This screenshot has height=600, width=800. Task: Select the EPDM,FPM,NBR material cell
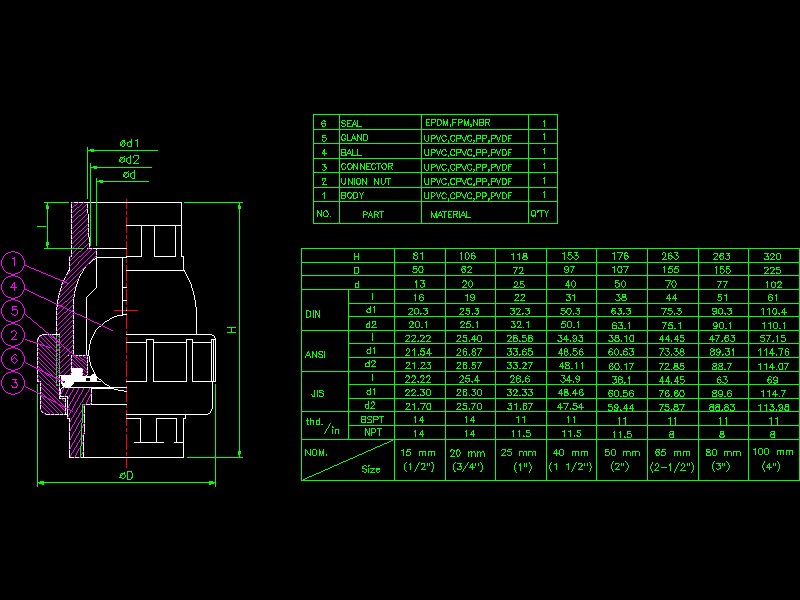point(460,122)
